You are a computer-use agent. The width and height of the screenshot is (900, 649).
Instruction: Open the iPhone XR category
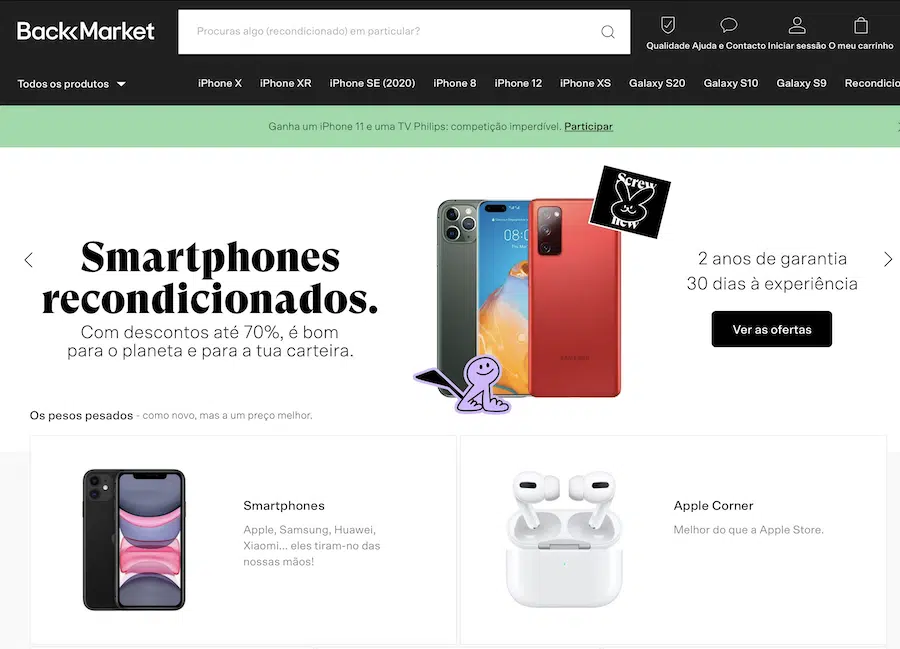tap(285, 83)
